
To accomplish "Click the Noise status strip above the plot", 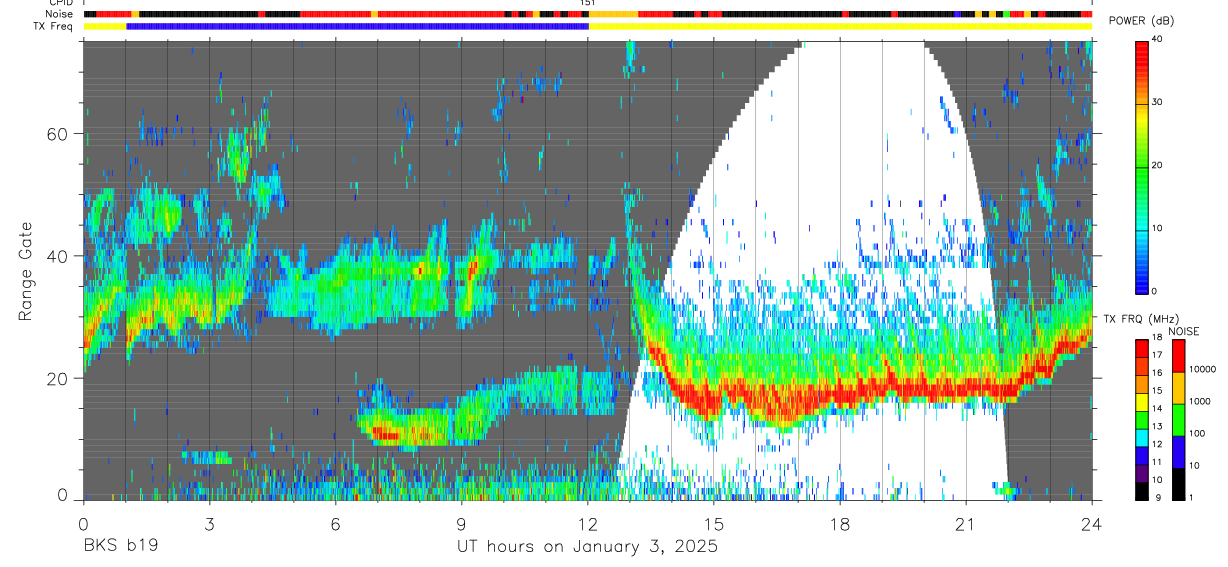I will click(x=587, y=15).
